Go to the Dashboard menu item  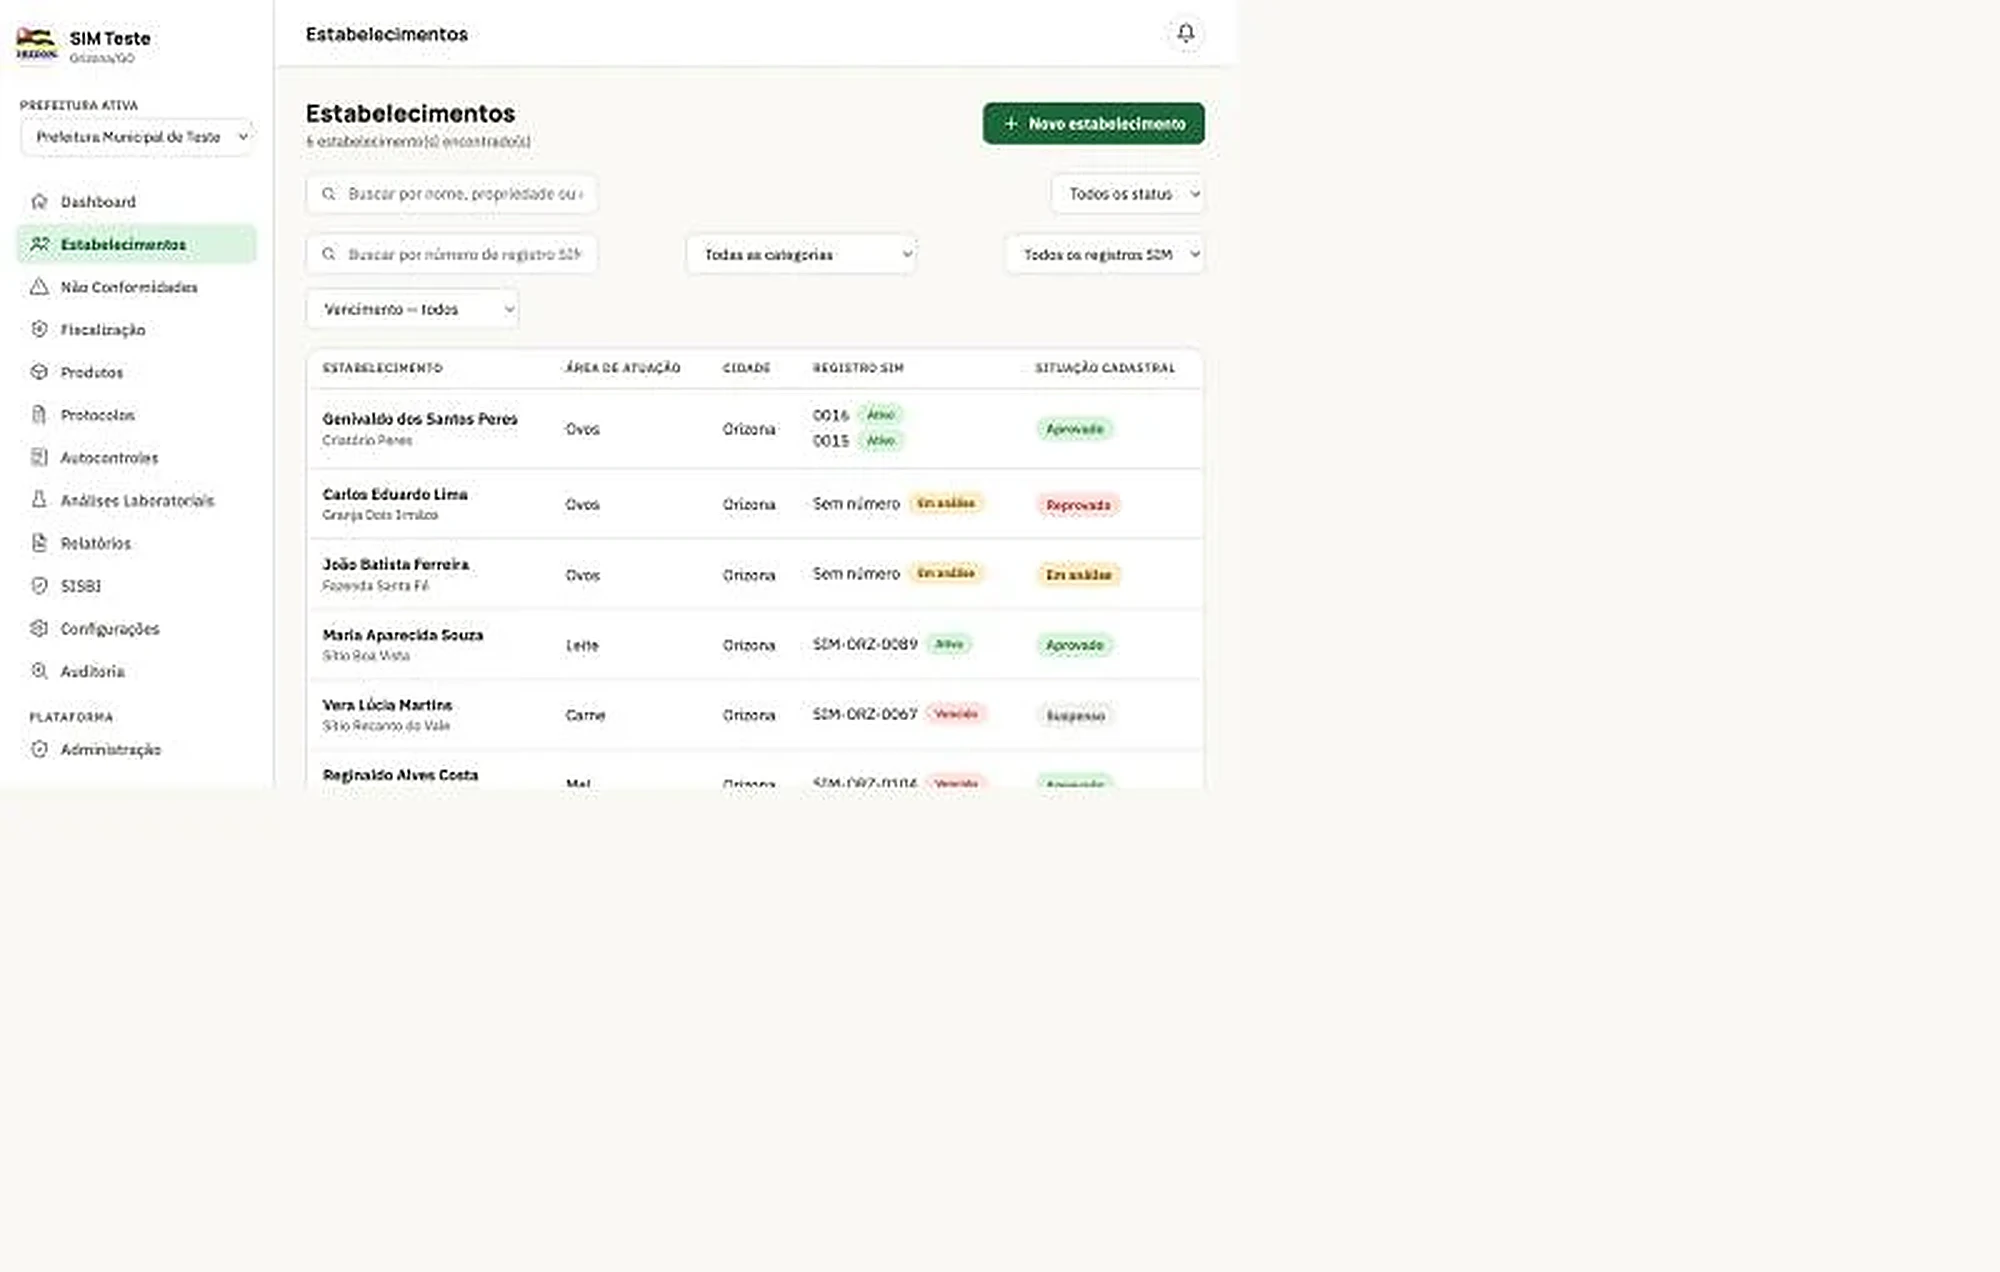point(136,201)
